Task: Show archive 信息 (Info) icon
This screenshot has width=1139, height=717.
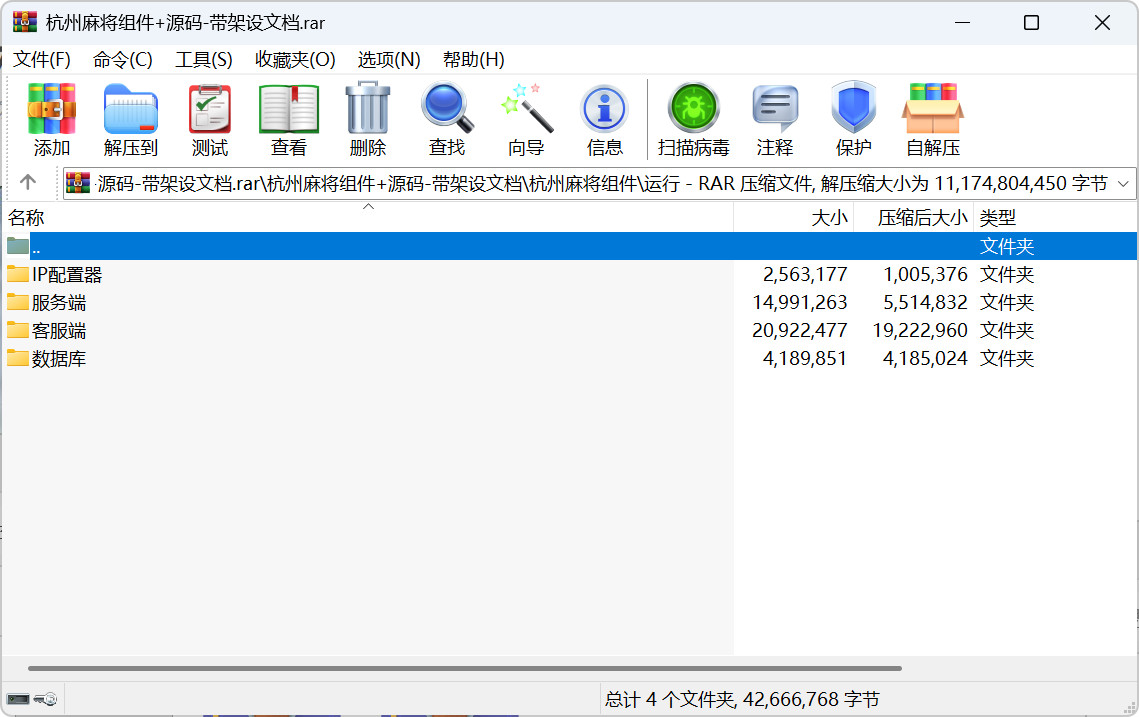Action: pos(604,109)
